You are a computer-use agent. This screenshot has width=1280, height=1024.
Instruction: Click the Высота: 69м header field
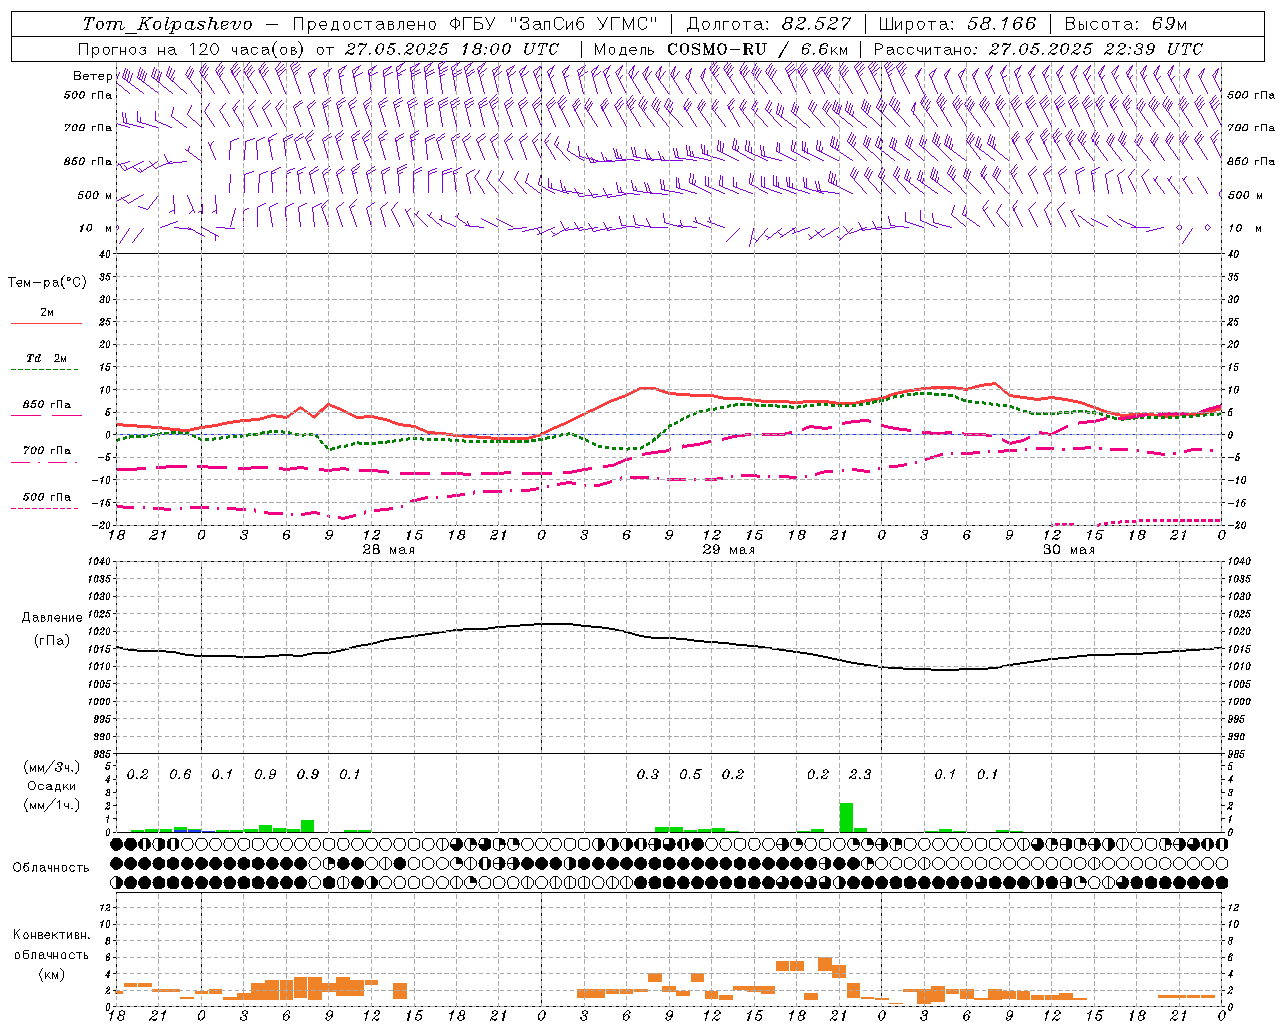point(1126,24)
